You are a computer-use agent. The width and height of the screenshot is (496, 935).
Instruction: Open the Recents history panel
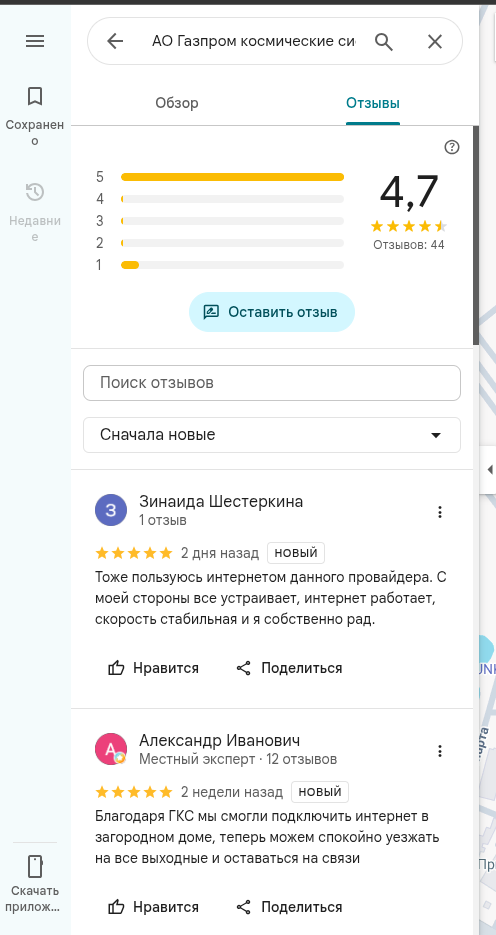coord(35,212)
